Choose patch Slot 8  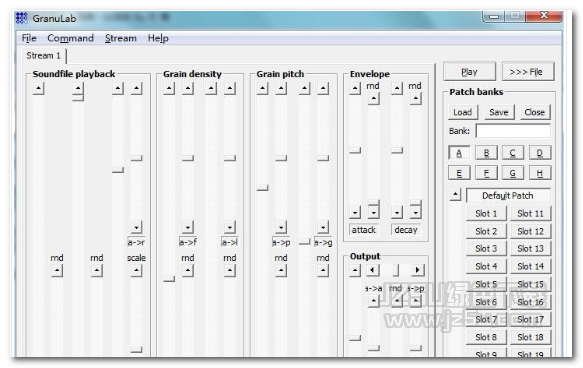point(486,337)
